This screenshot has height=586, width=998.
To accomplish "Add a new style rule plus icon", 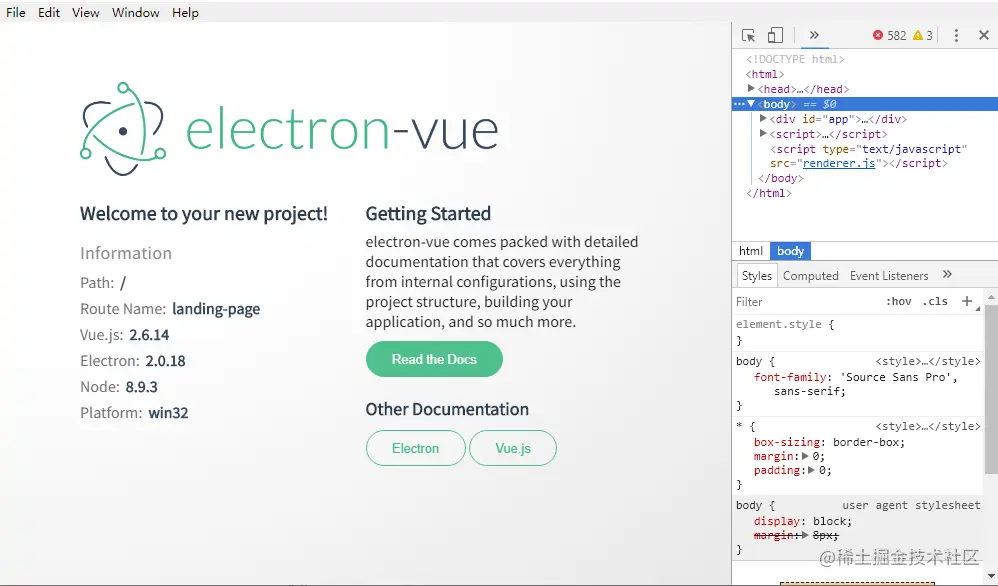I will point(967,301).
